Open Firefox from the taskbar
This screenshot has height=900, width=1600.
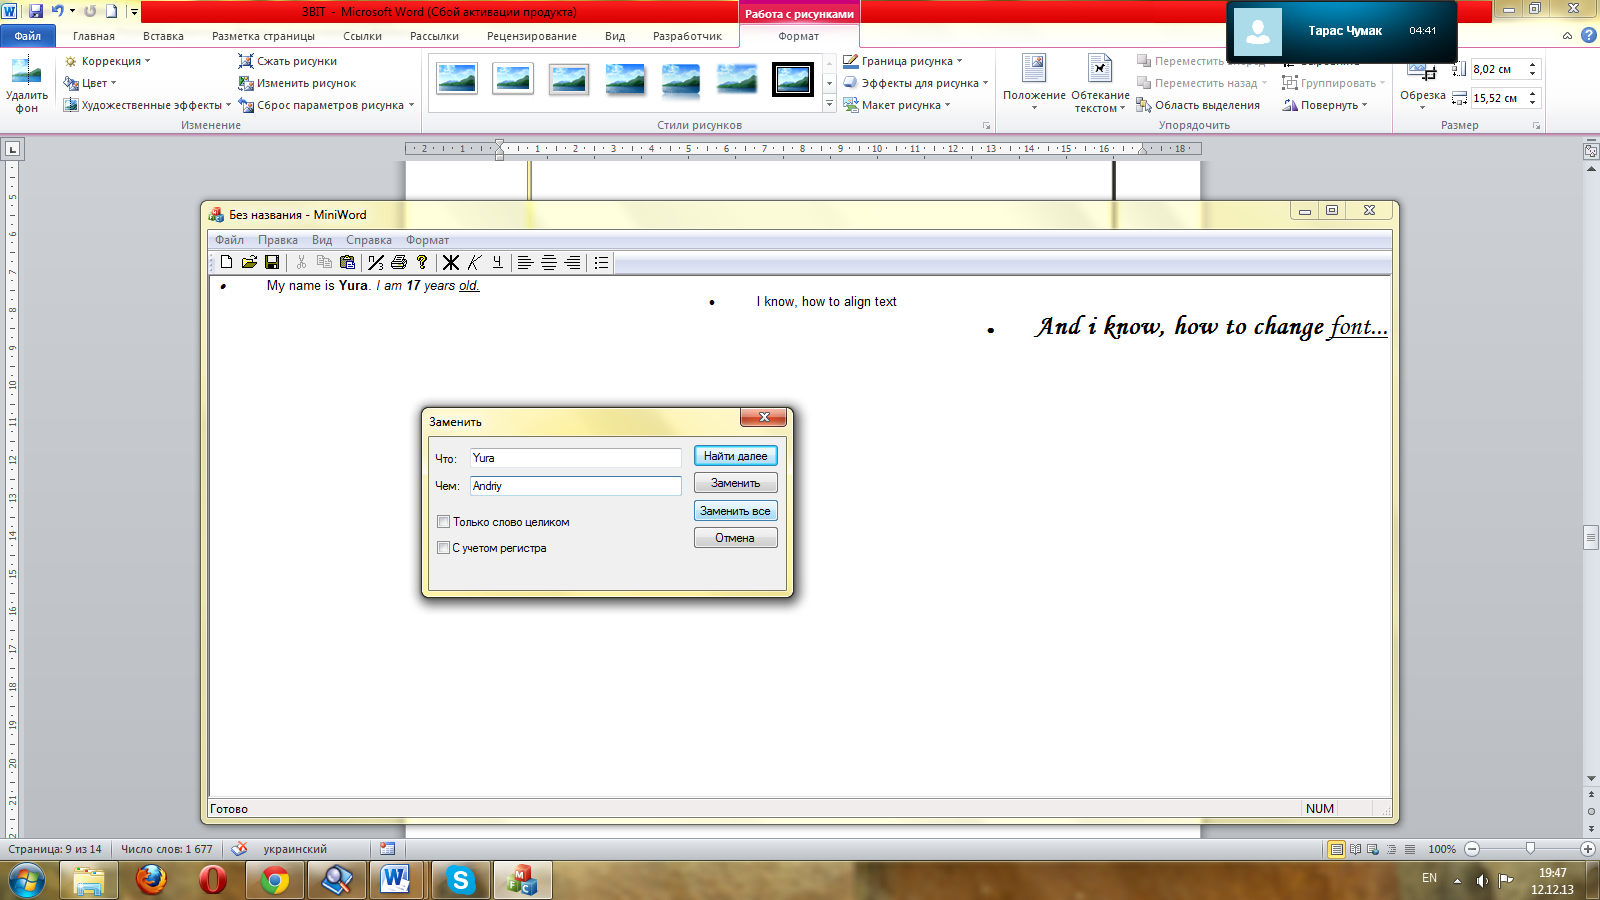[151, 880]
